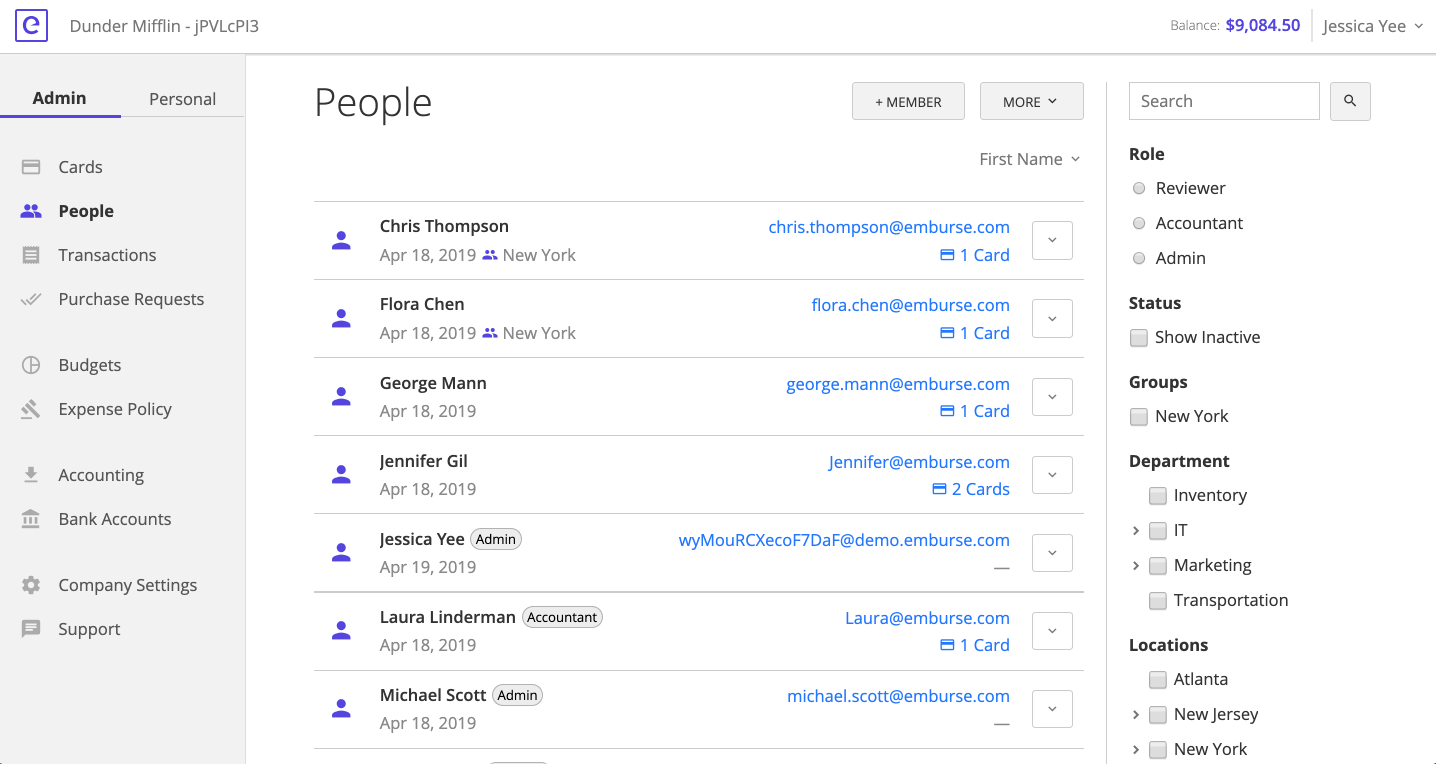Viewport: 1436px width, 764px height.
Task: Enable the Show Inactive checkbox
Action: 1139,338
